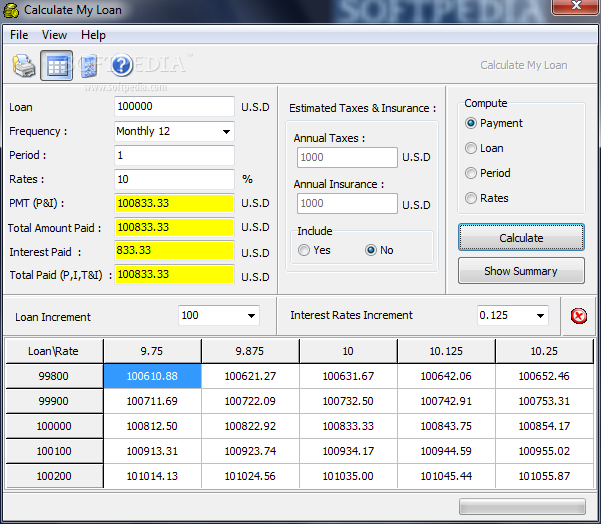
Task: Click the table cell 100955.02
Action: (545, 451)
